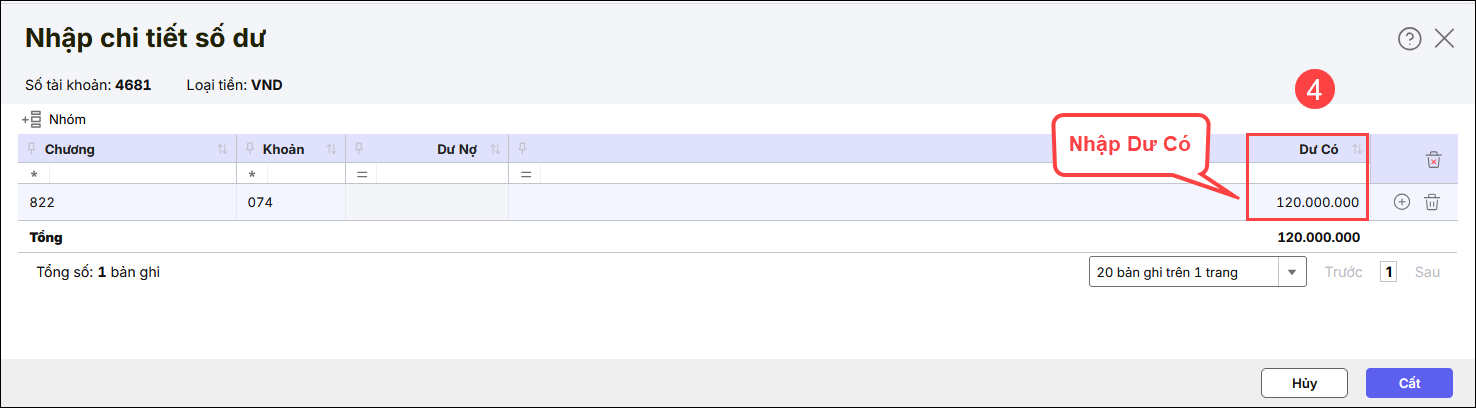Screen dimensions: 1476x408
Task: Close the Nhập chi tiết số dư dialog
Action: (1444, 39)
